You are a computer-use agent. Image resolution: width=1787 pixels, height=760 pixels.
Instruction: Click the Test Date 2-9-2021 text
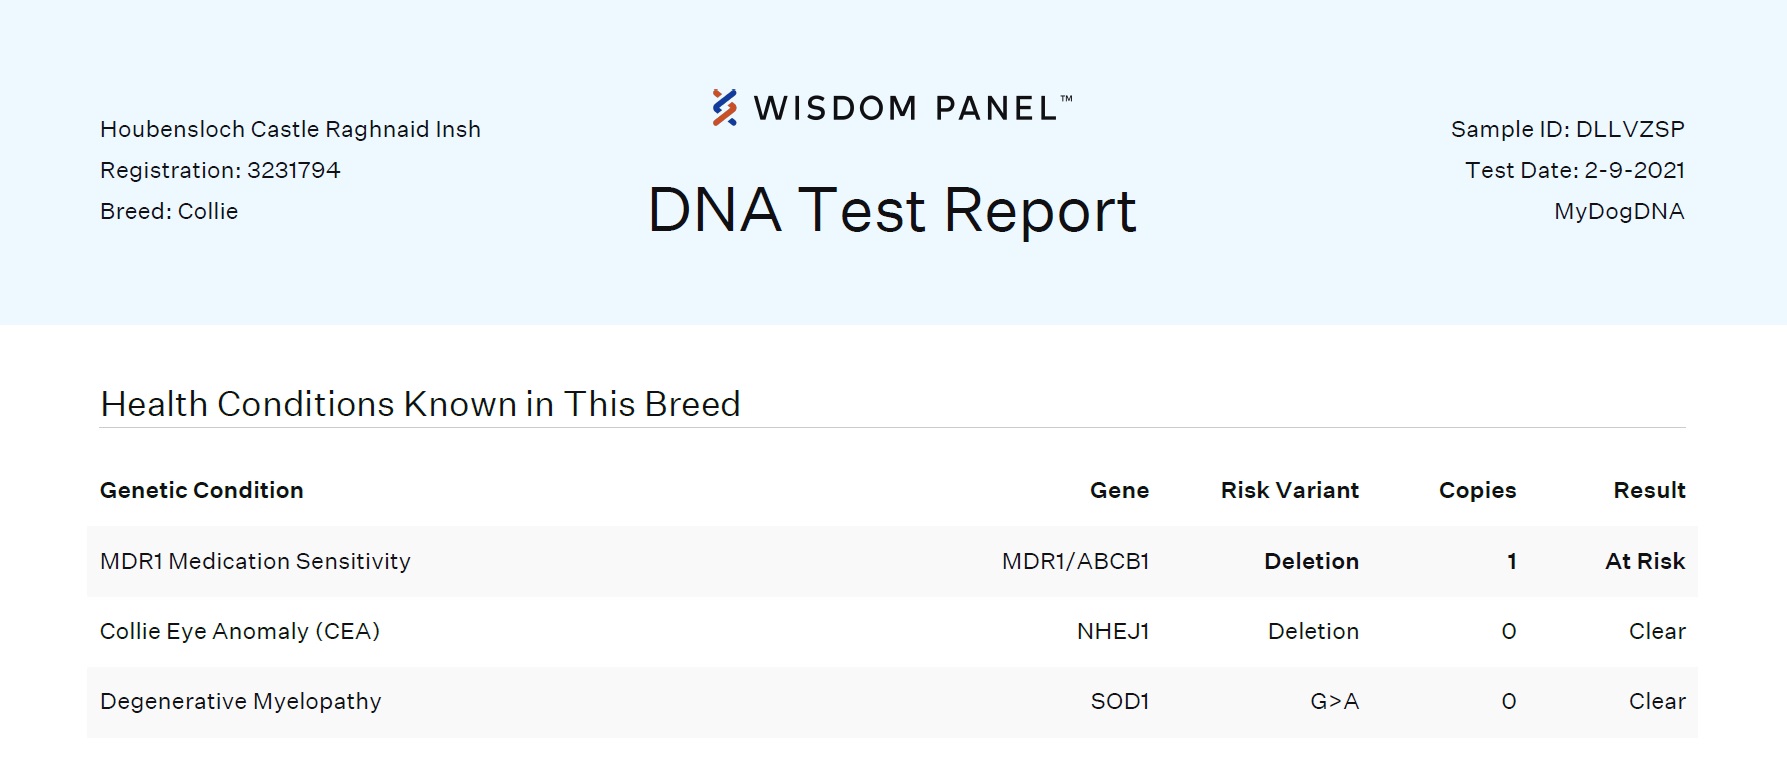[1575, 170]
